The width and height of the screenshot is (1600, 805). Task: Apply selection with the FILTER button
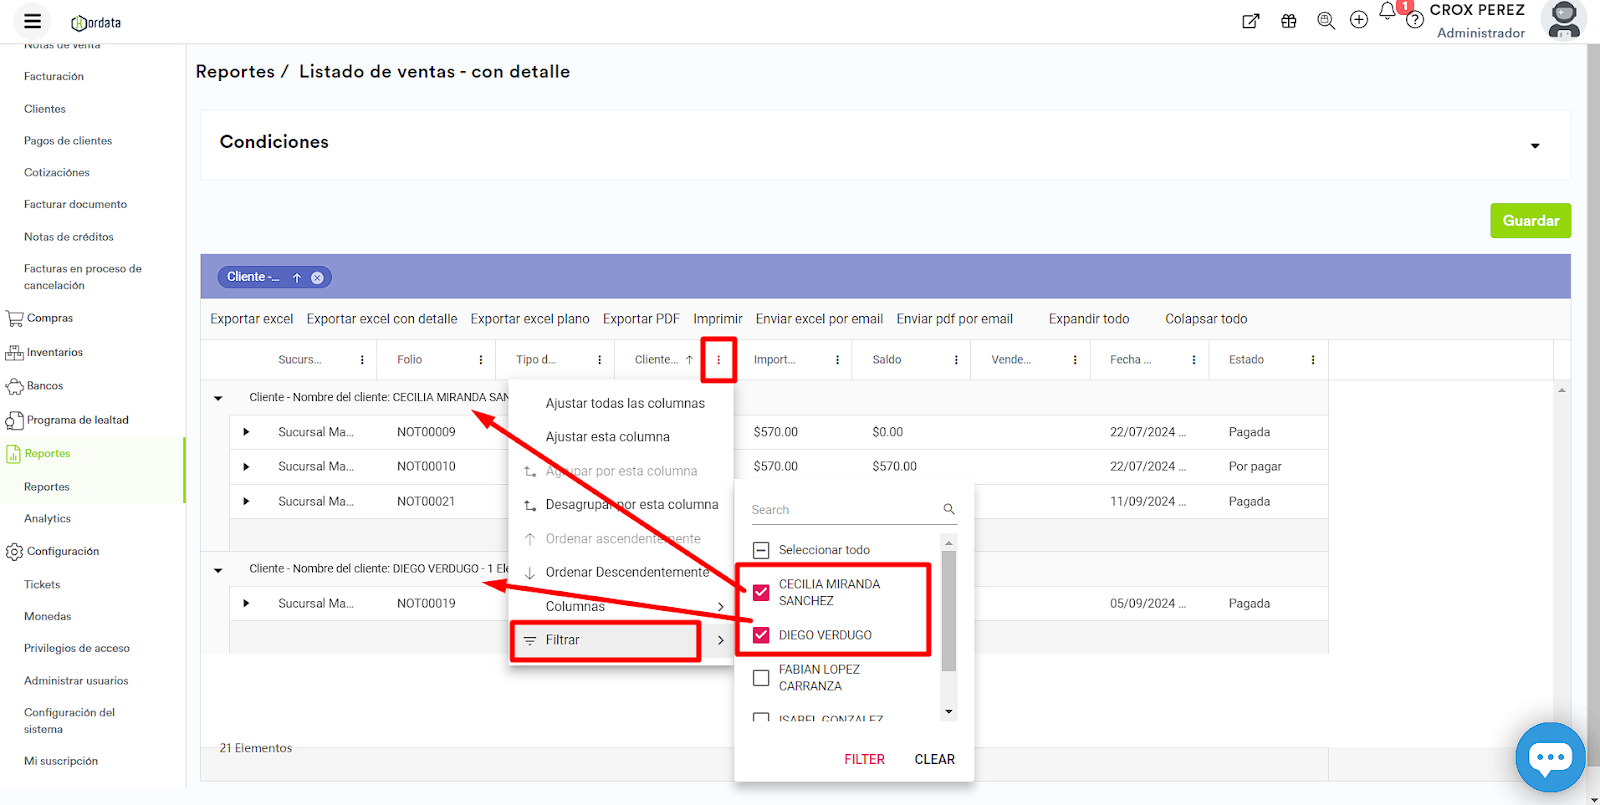coord(864,759)
